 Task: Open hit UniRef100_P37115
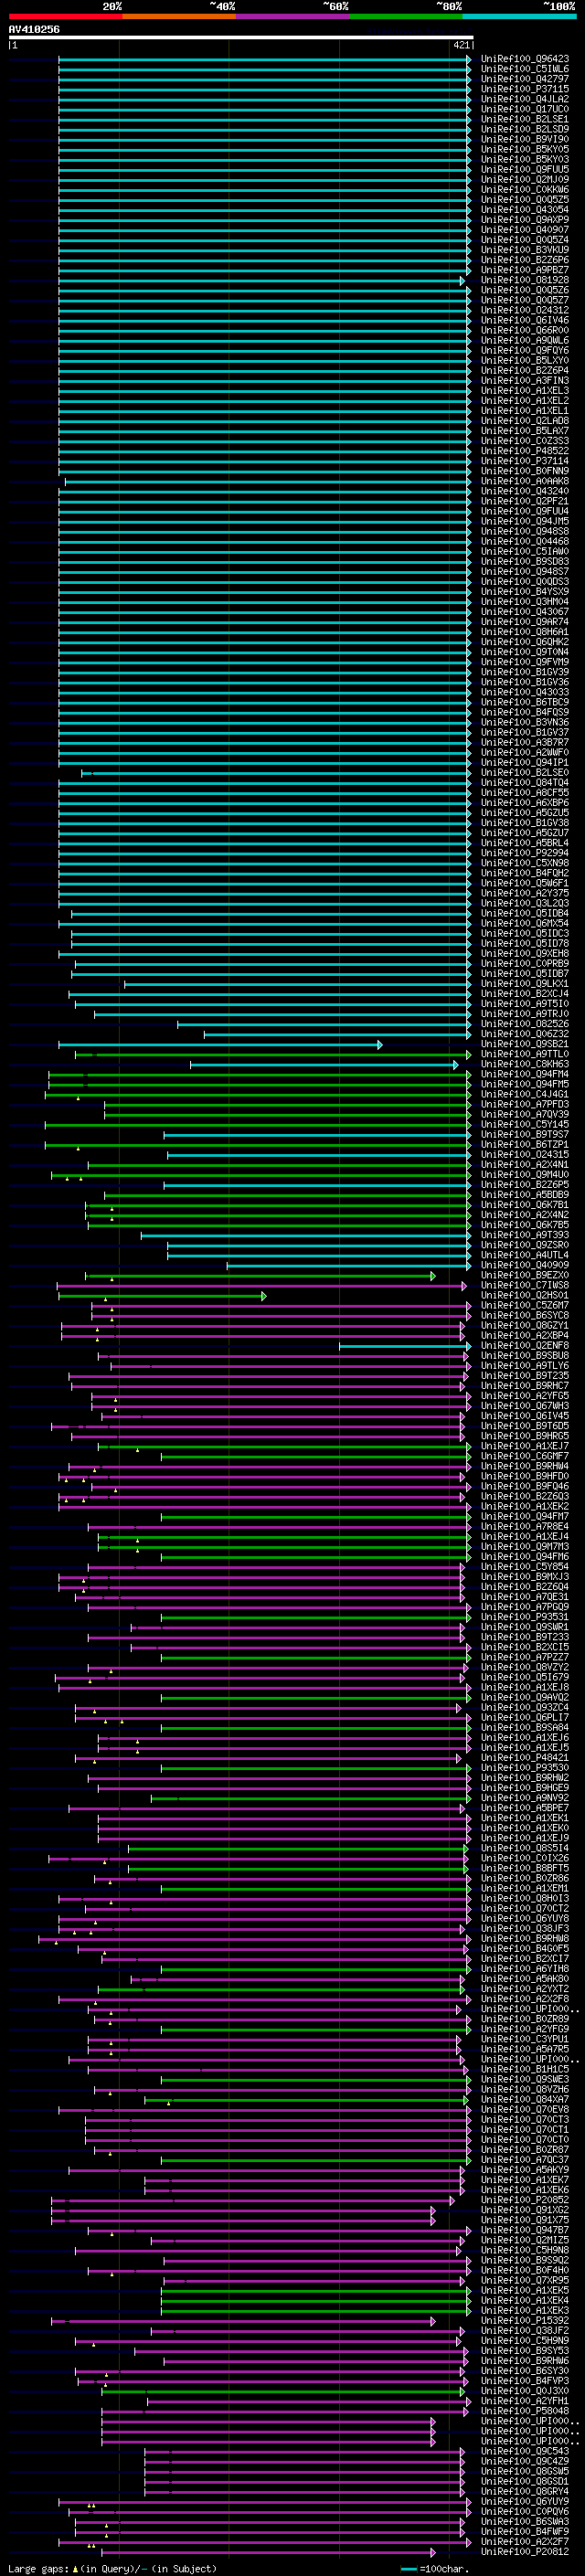click(x=525, y=89)
